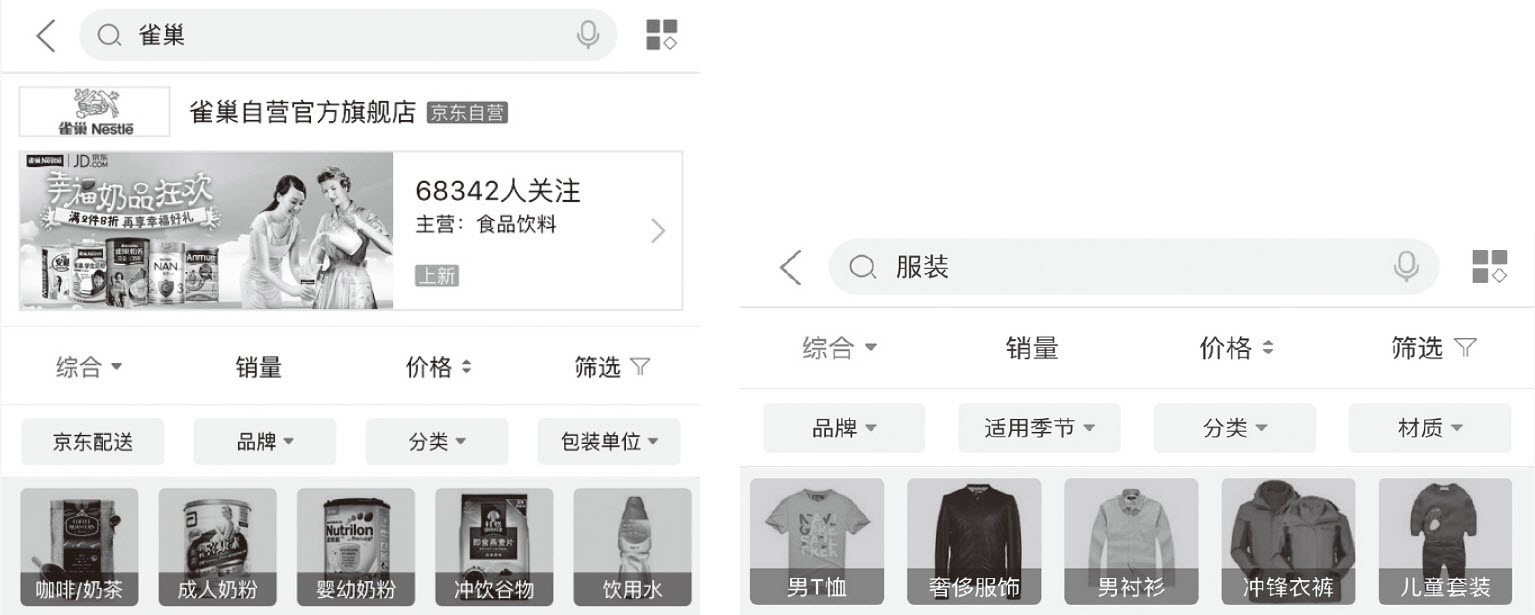Select the 饮用水 category
1535x615 pixels.
[x=632, y=547]
